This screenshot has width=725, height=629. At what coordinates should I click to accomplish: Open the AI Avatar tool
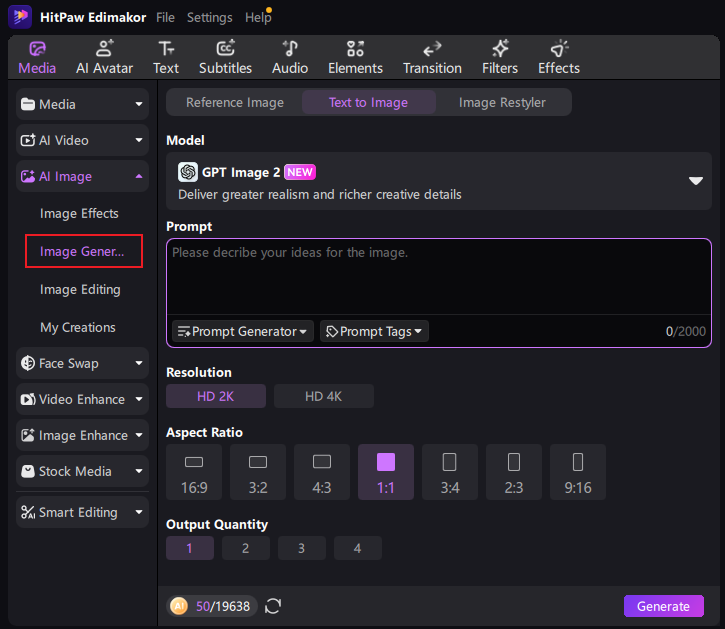[104, 58]
